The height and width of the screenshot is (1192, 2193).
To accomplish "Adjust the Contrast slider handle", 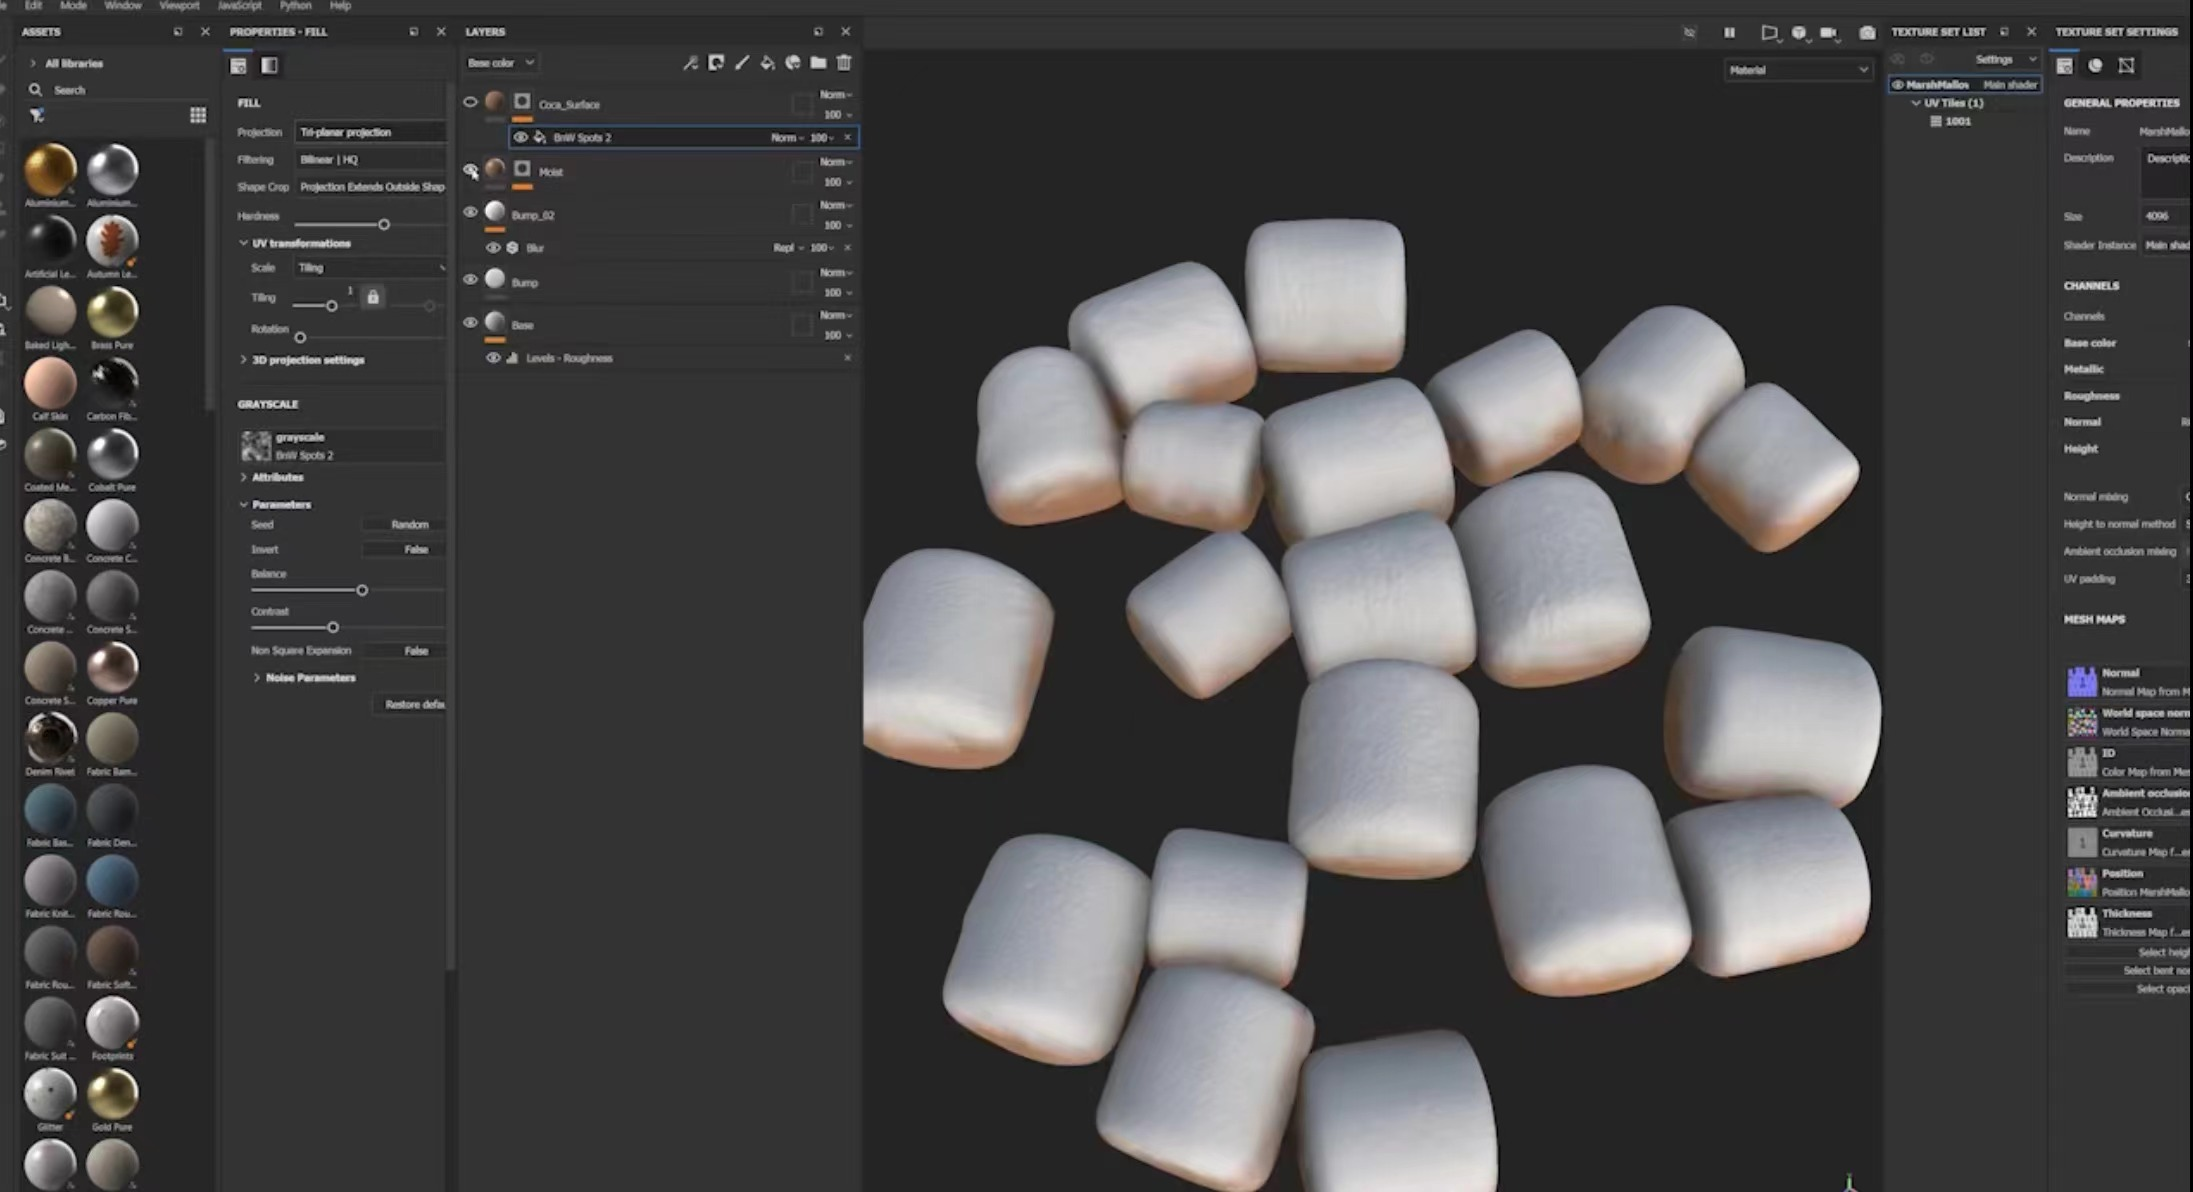I will tap(333, 628).
